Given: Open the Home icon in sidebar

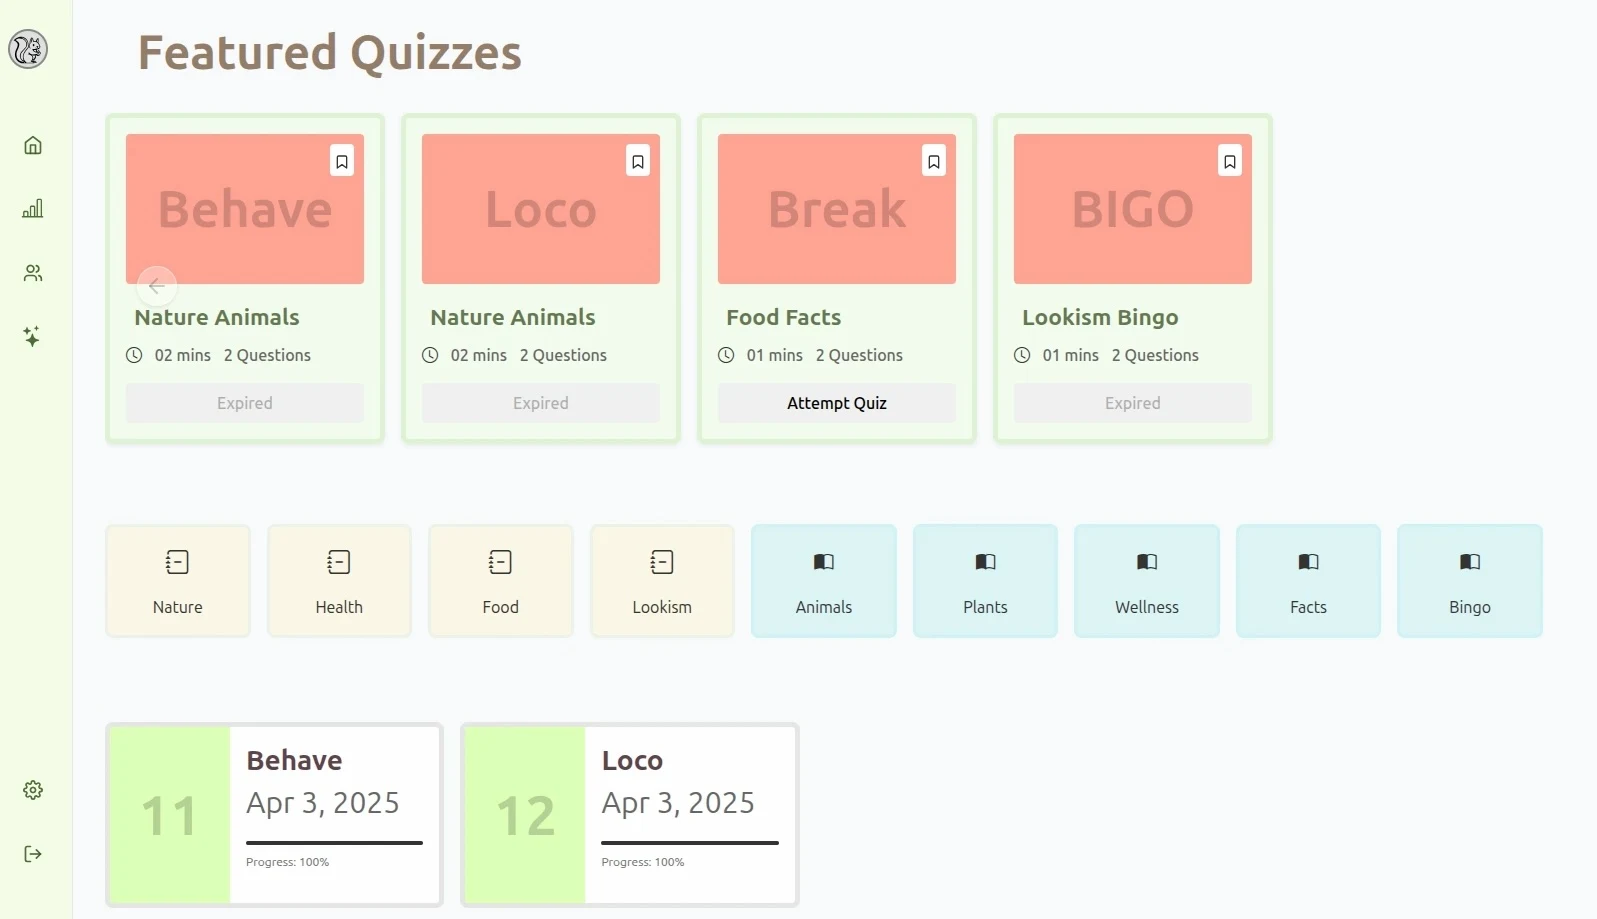Looking at the screenshot, I should coord(33,145).
